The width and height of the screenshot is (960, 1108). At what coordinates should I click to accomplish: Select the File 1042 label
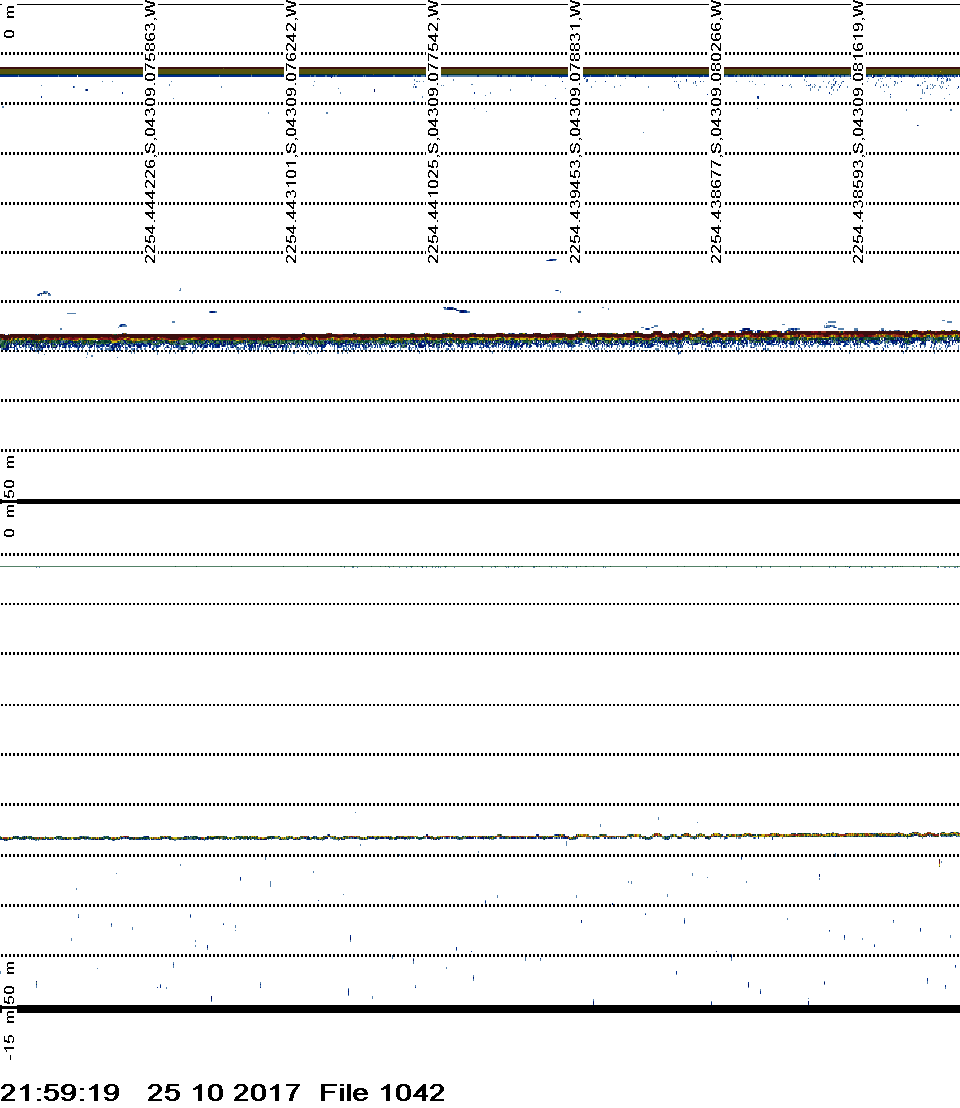pyautogui.click(x=382, y=1092)
